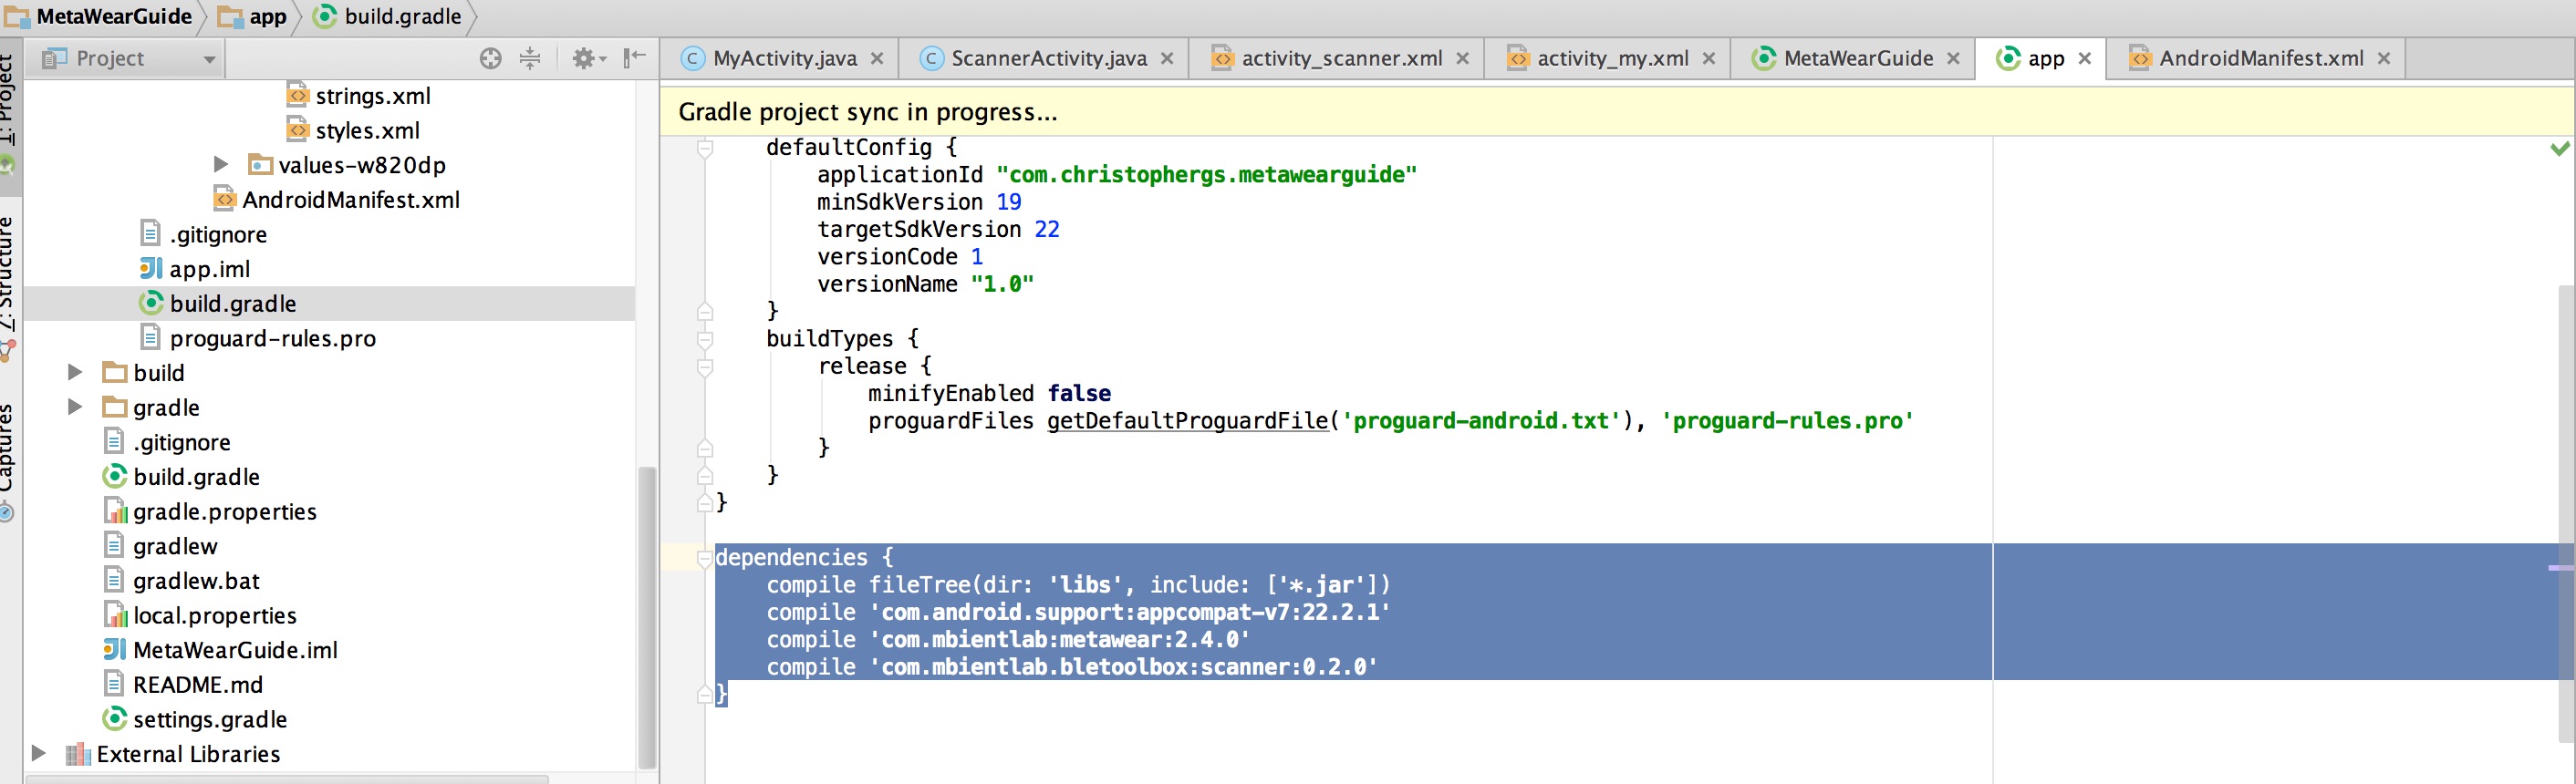Expand the build folder in project tree
This screenshot has height=784, width=2576.
tap(74, 372)
